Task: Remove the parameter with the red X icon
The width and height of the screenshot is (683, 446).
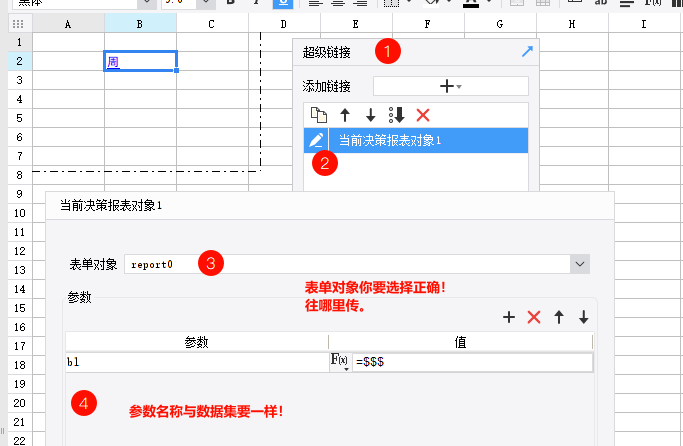Action: click(x=534, y=317)
